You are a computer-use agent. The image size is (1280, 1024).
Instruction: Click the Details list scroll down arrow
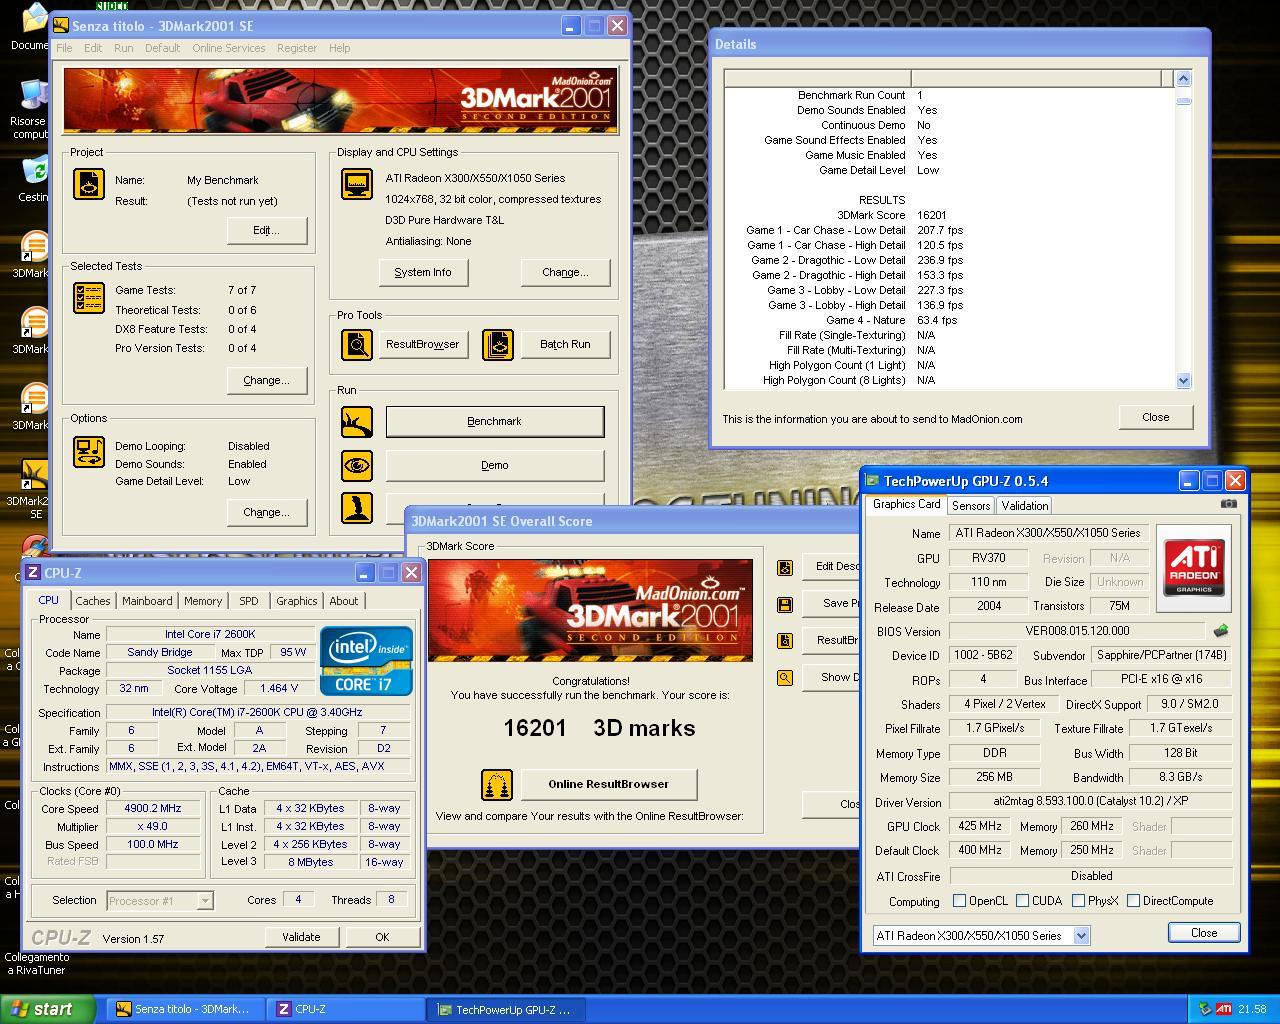click(1184, 380)
